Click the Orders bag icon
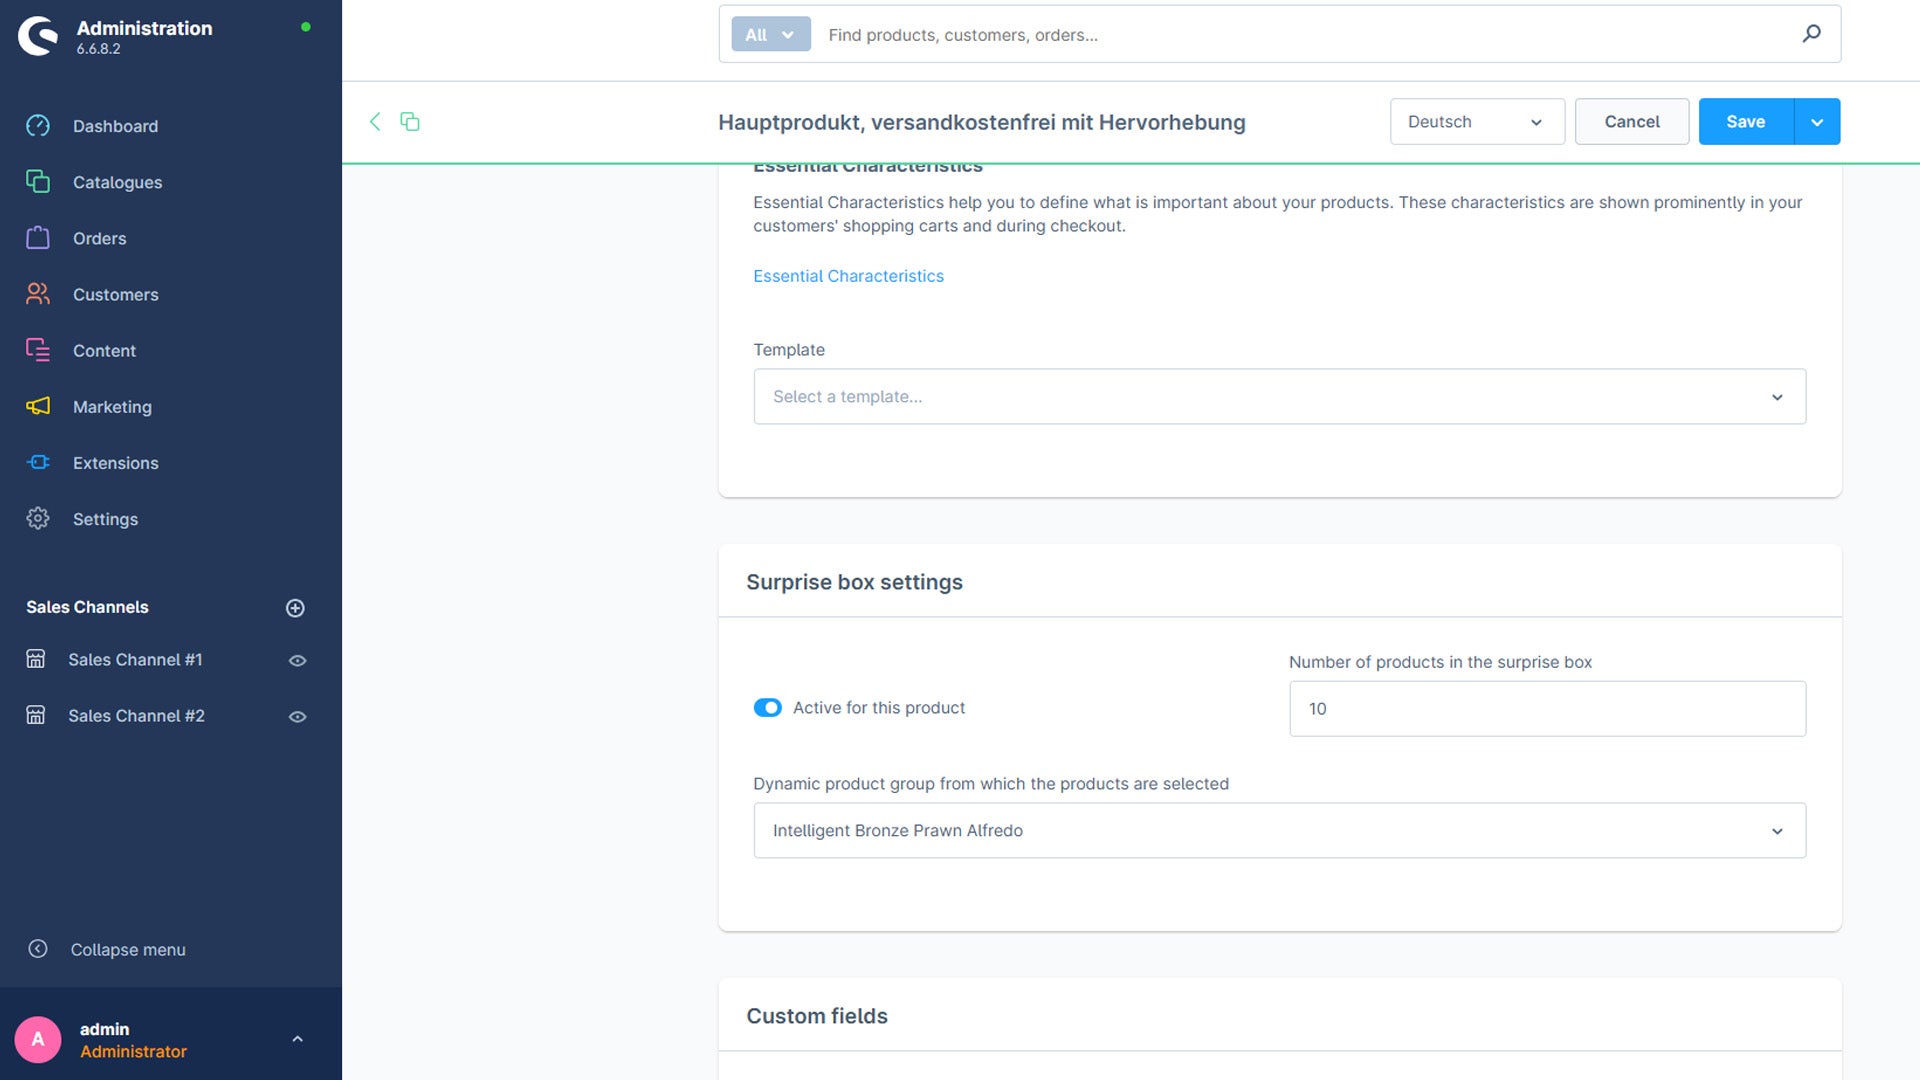 coord(38,238)
